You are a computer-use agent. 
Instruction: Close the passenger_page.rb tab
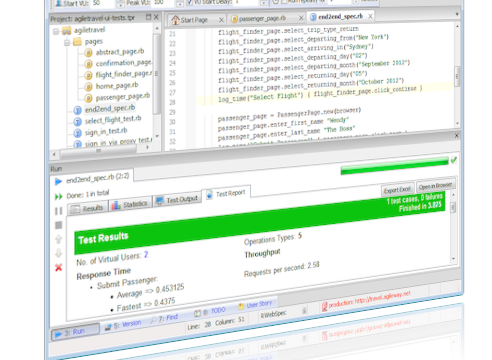click(x=301, y=17)
